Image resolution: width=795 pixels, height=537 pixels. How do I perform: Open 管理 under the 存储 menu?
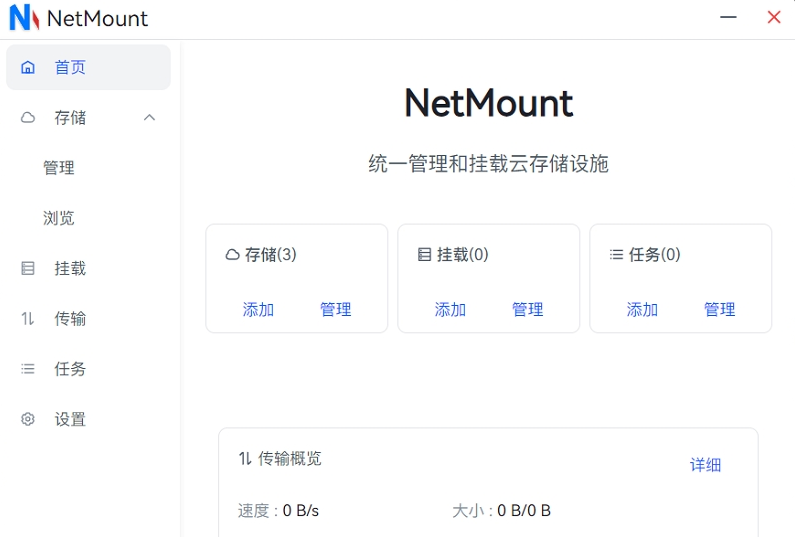click(59, 168)
